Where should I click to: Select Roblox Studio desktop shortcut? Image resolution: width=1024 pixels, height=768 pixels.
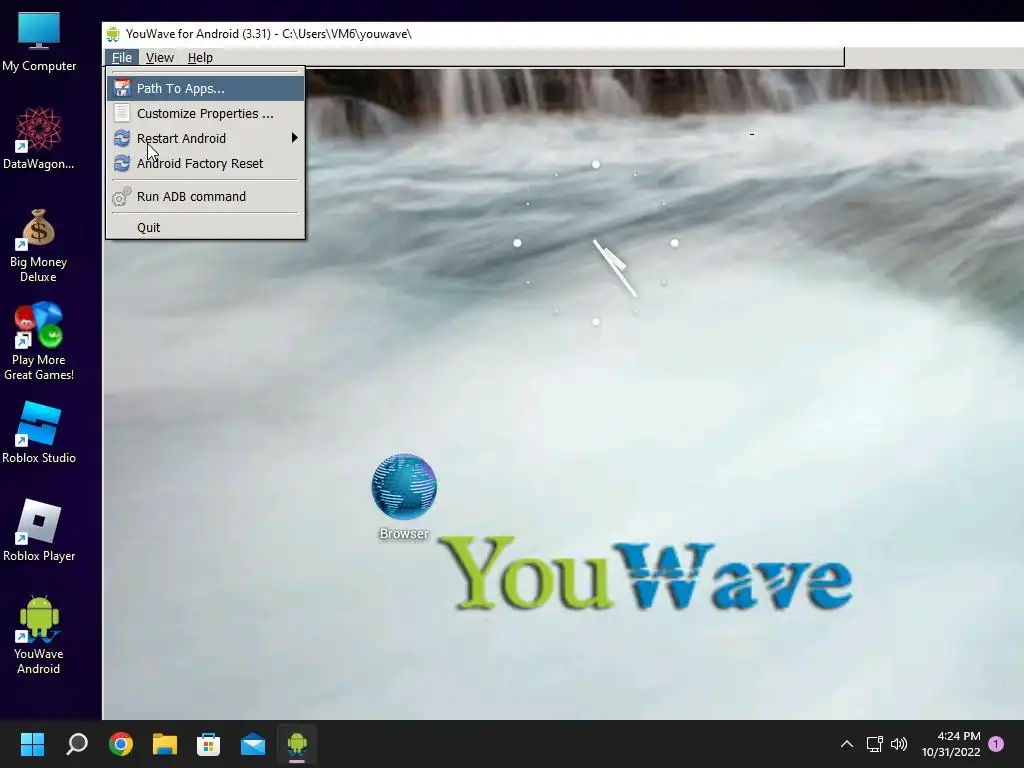pyautogui.click(x=39, y=433)
